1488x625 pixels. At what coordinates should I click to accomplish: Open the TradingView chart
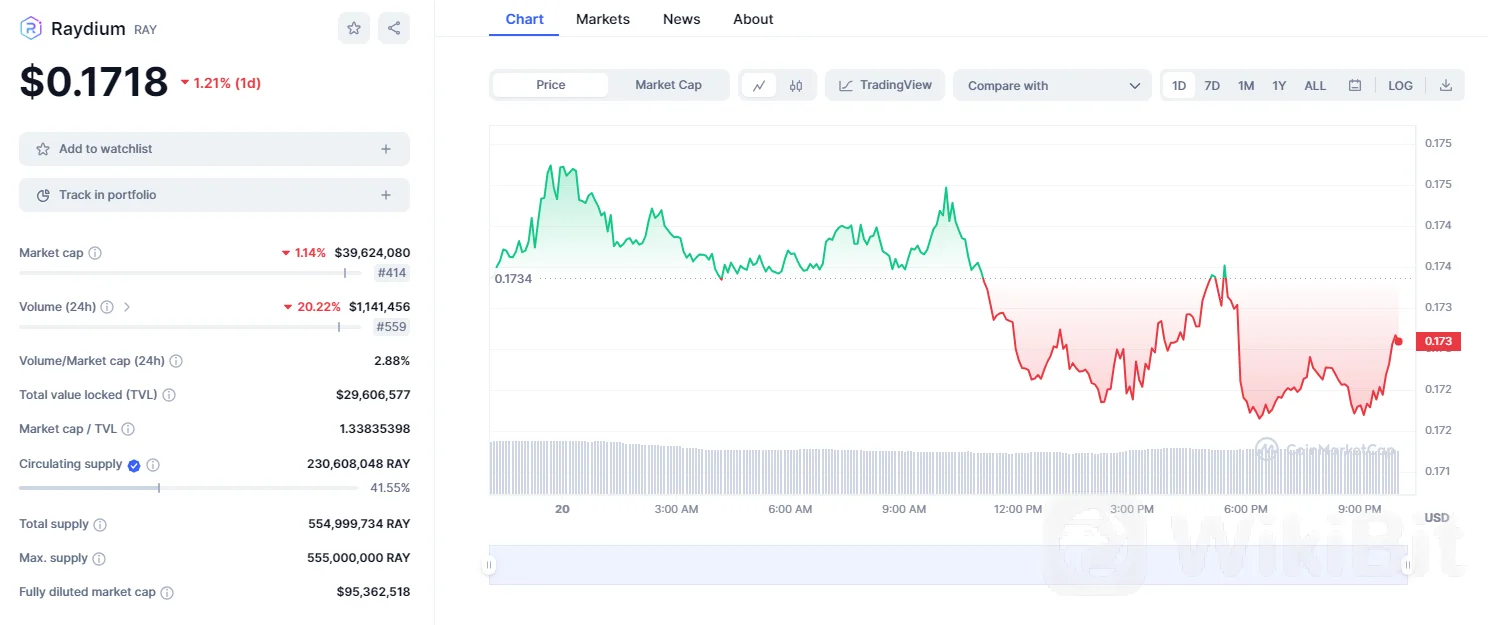coord(885,85)
